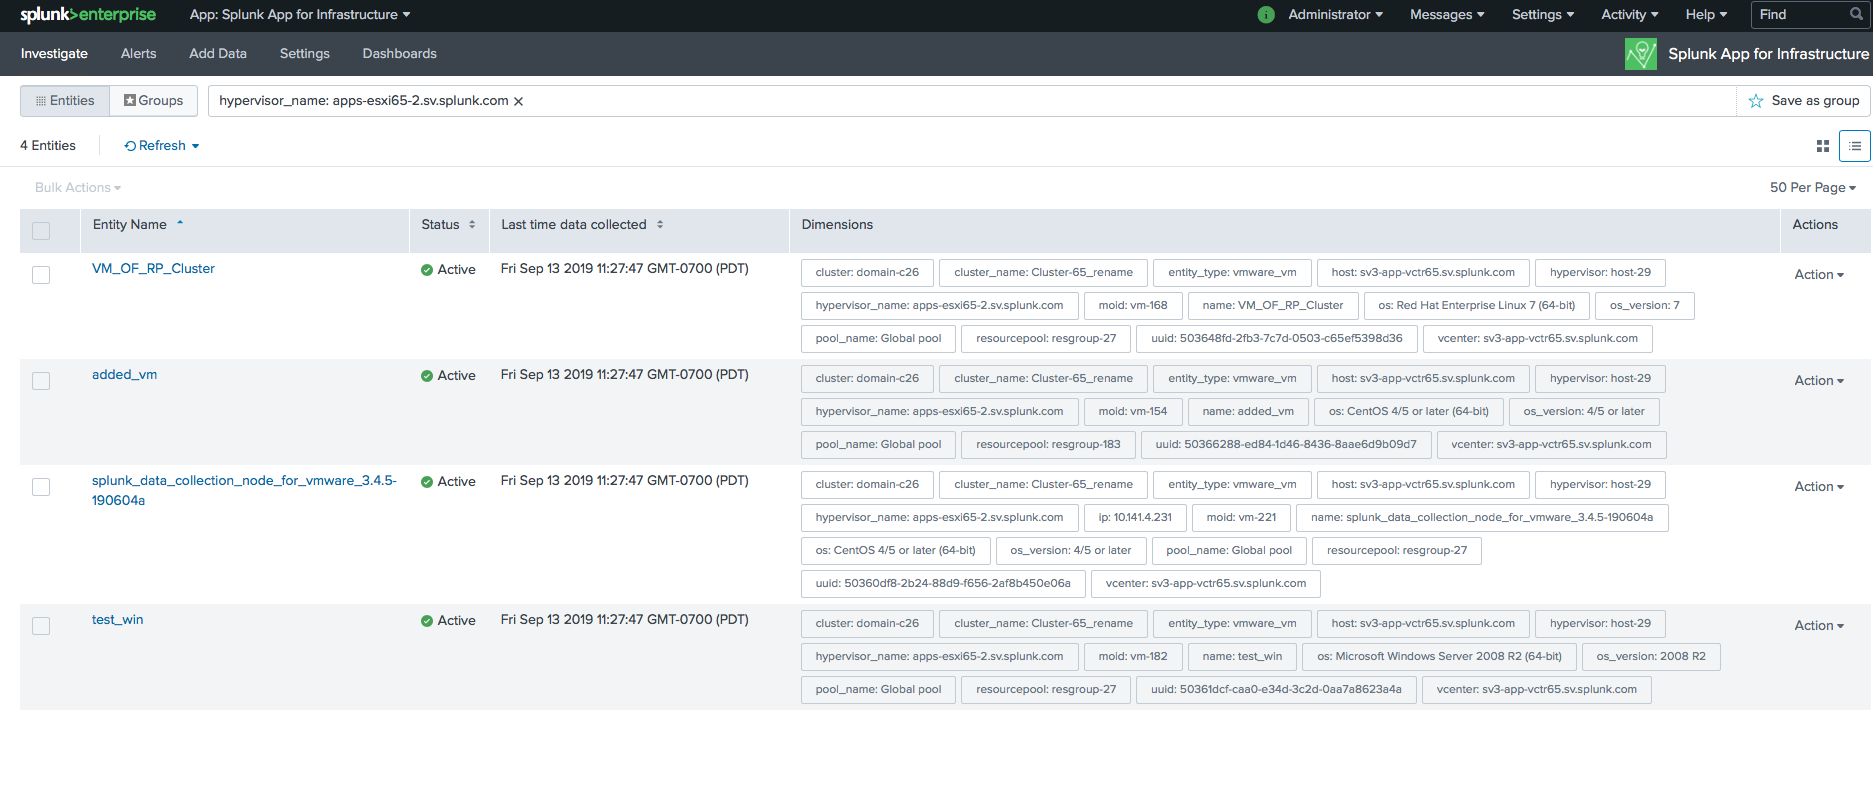Open the Administrator menu
Image resolution: width=1873 pixels, height=795 pixels.
click(1335, 15)
